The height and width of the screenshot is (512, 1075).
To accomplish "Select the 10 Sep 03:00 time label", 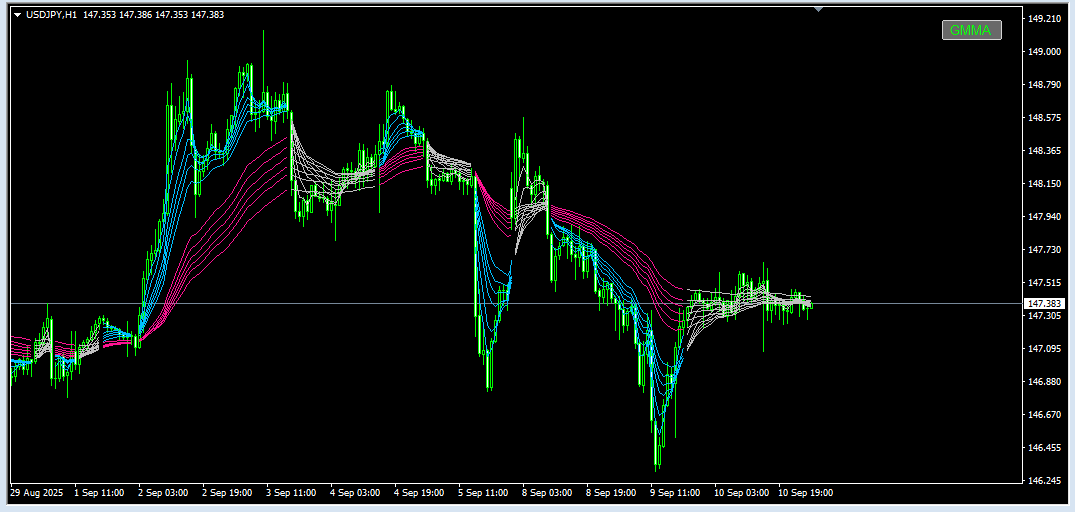I will (x=742, y=493).
